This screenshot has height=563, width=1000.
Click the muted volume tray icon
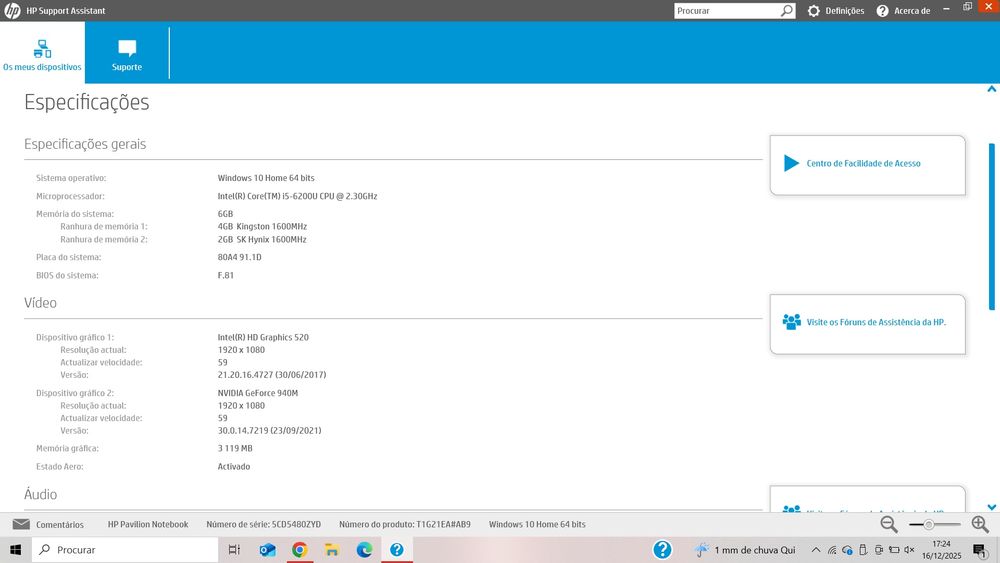click(x=909, y=550)
